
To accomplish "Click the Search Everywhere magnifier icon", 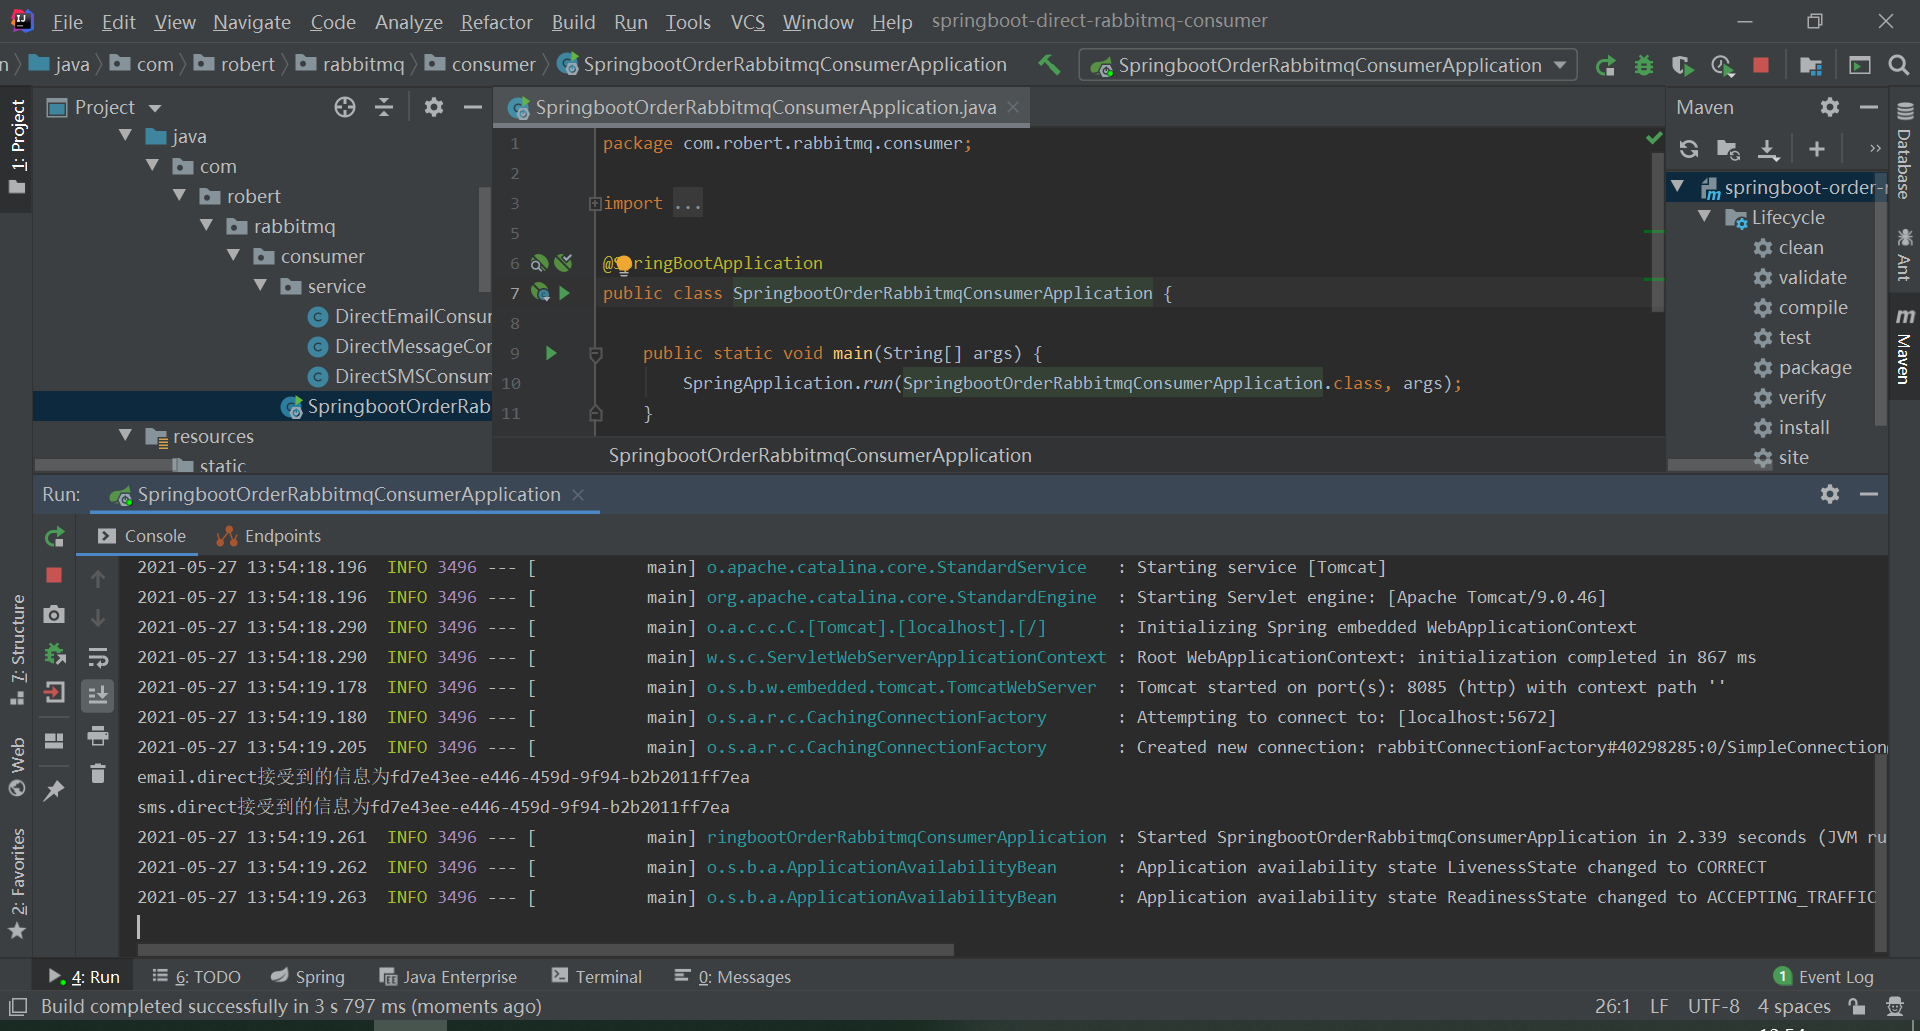I will tap(1898, 66).
